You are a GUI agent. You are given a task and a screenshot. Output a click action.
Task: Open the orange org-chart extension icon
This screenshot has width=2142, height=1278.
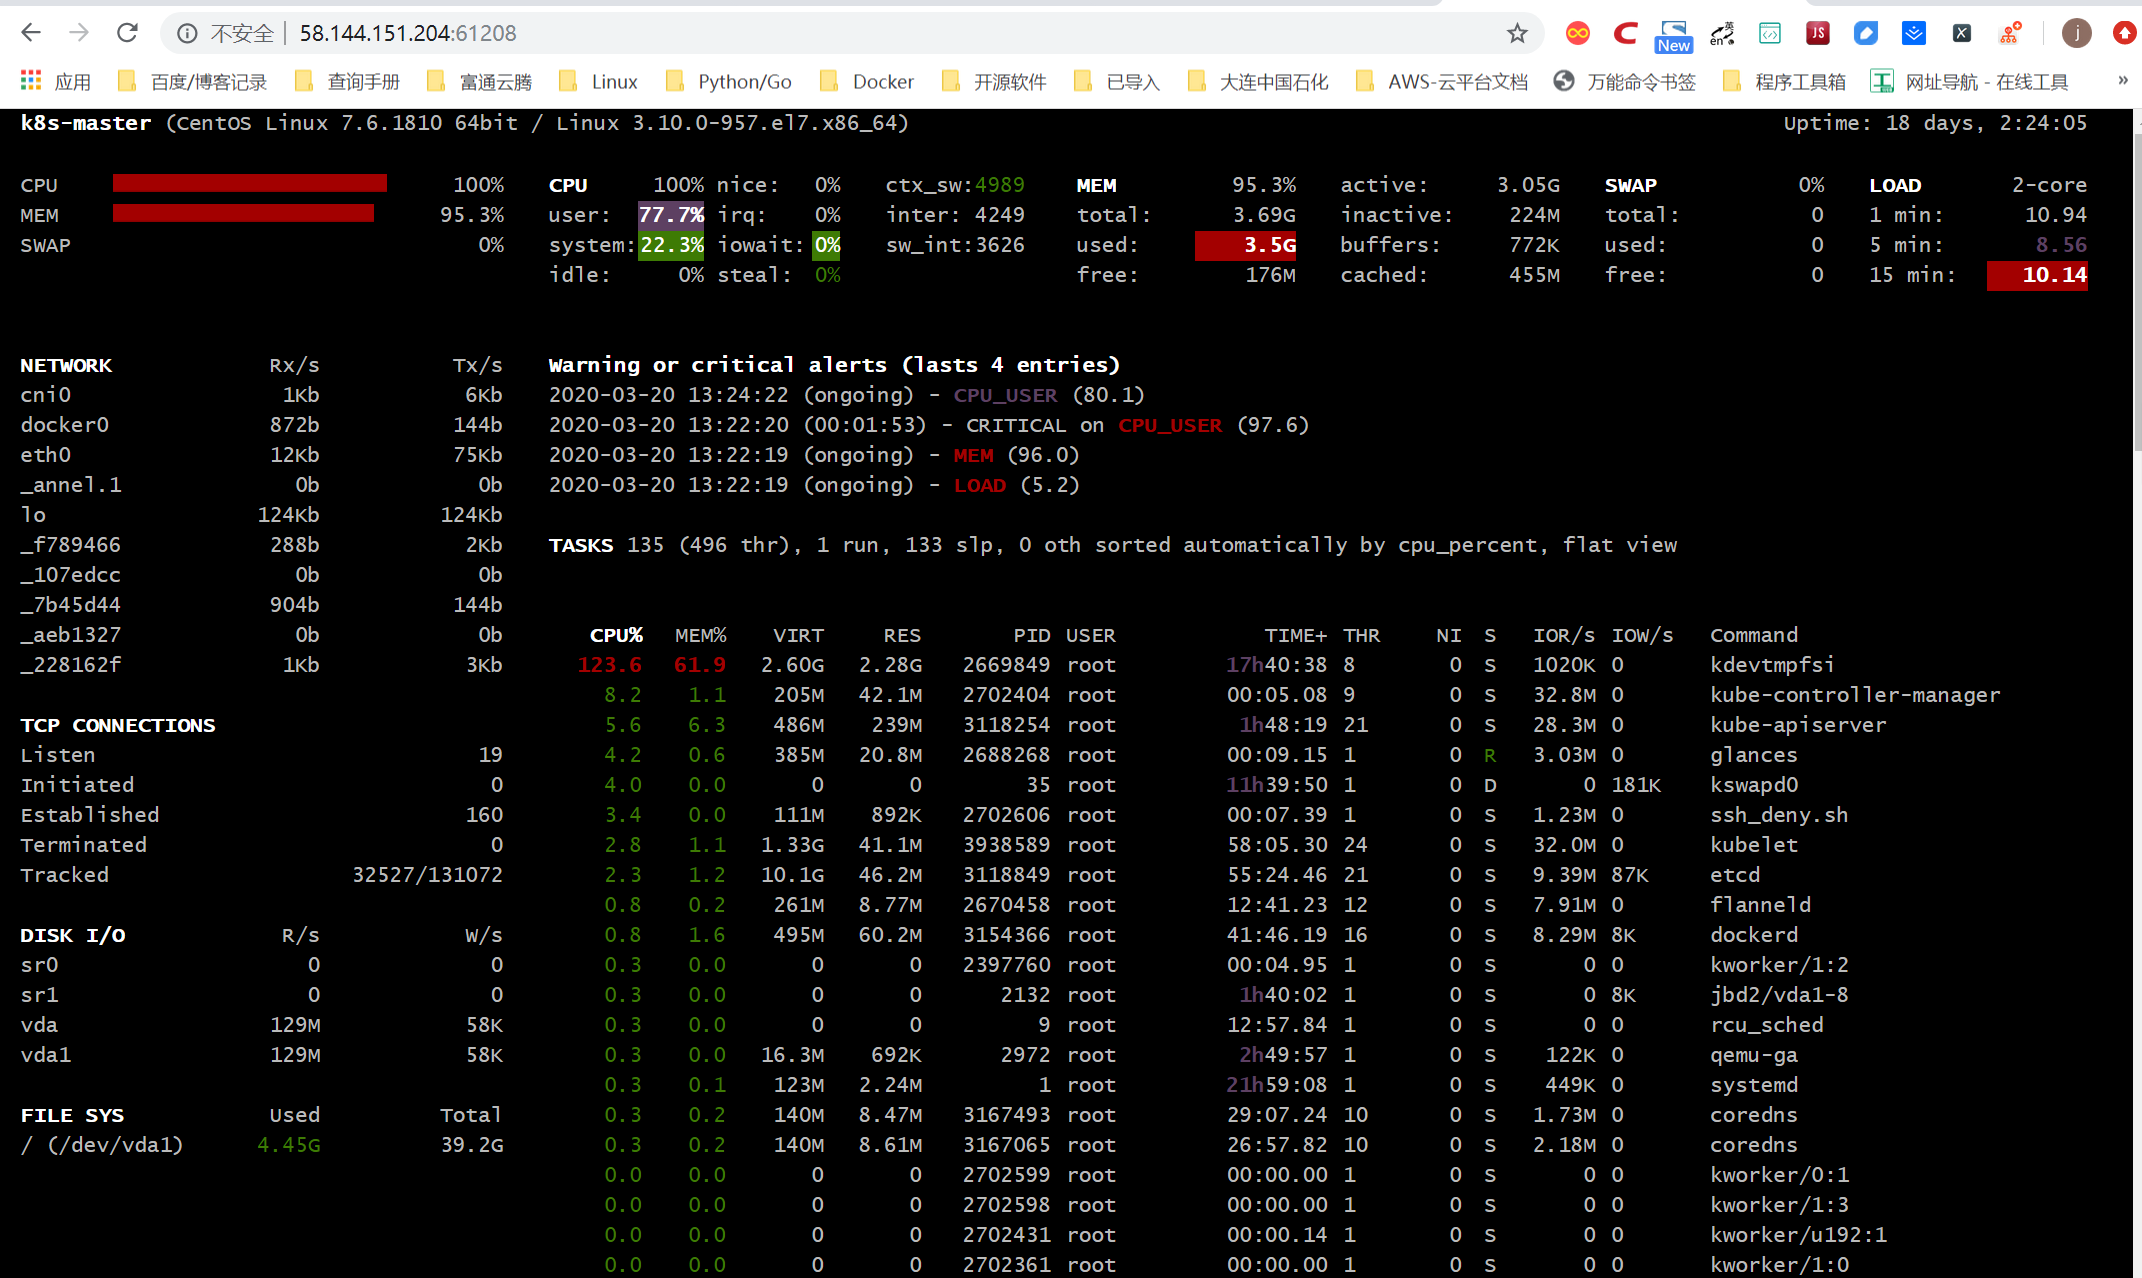pos(2010,33)
